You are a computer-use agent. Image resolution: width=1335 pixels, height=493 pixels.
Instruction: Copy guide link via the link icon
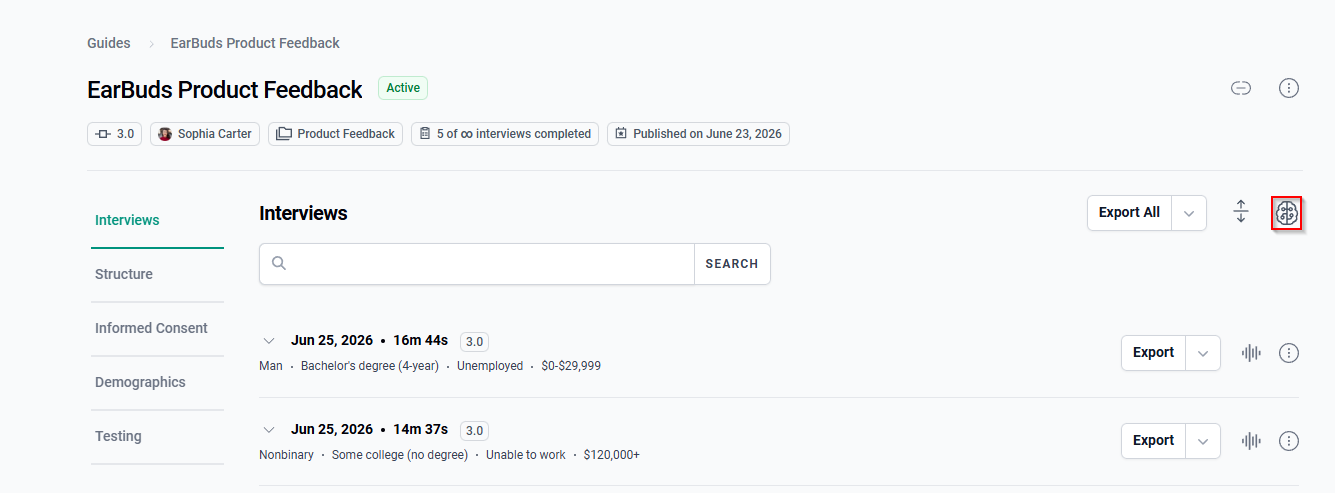1241,88
